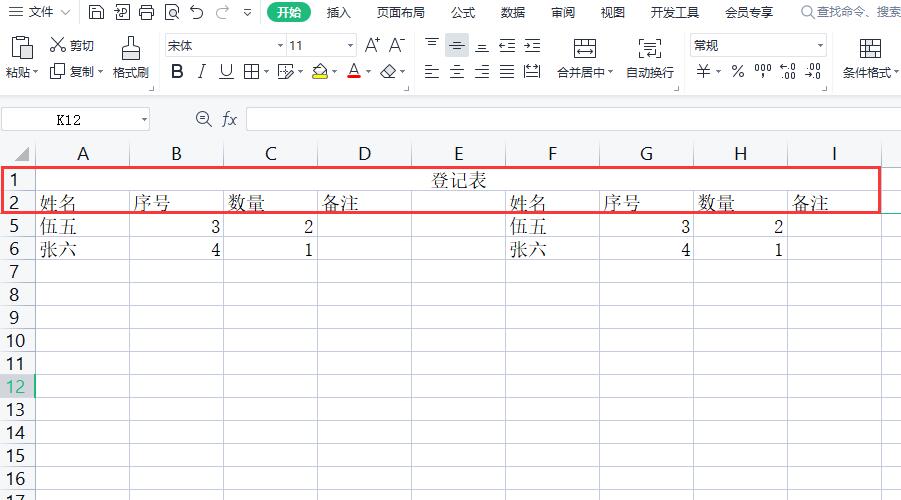Click the select-all corner triangle
Screen dimensions: 901x500
(21, 154)
